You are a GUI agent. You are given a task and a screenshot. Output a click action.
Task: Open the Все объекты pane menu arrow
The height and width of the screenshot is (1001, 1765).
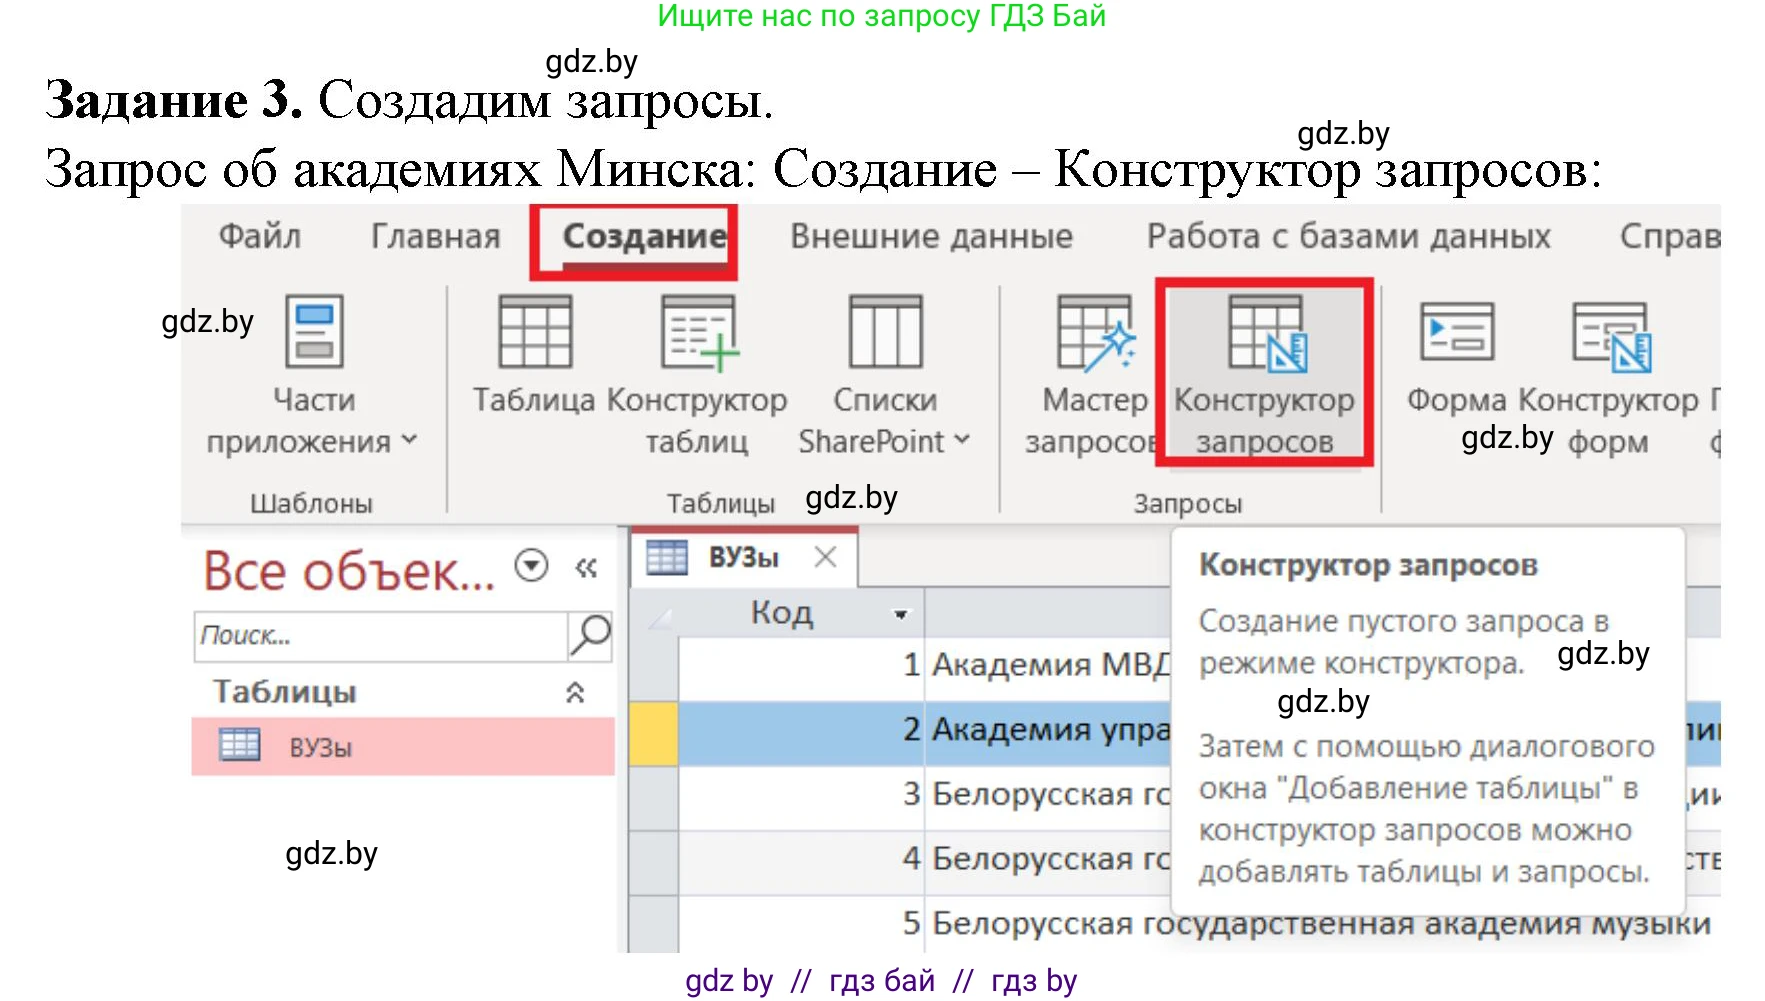click(x=531, y=566)
